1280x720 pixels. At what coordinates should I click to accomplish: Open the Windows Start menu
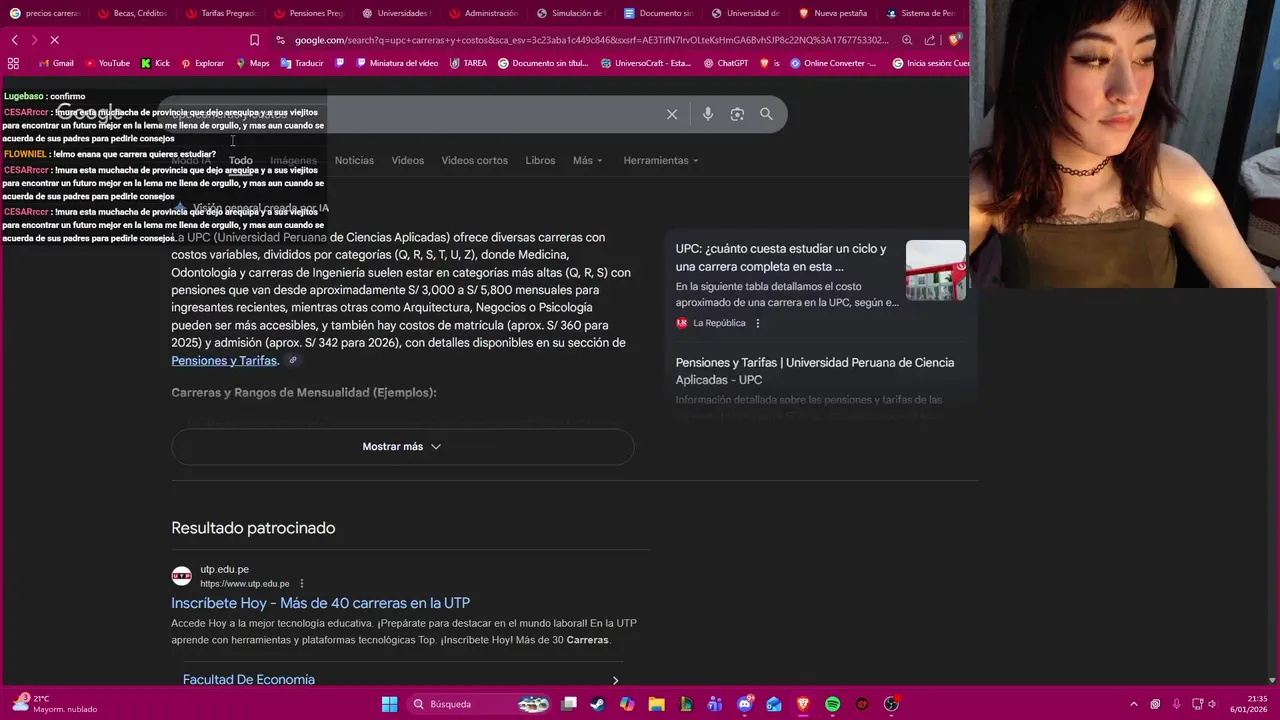(390, 704)
